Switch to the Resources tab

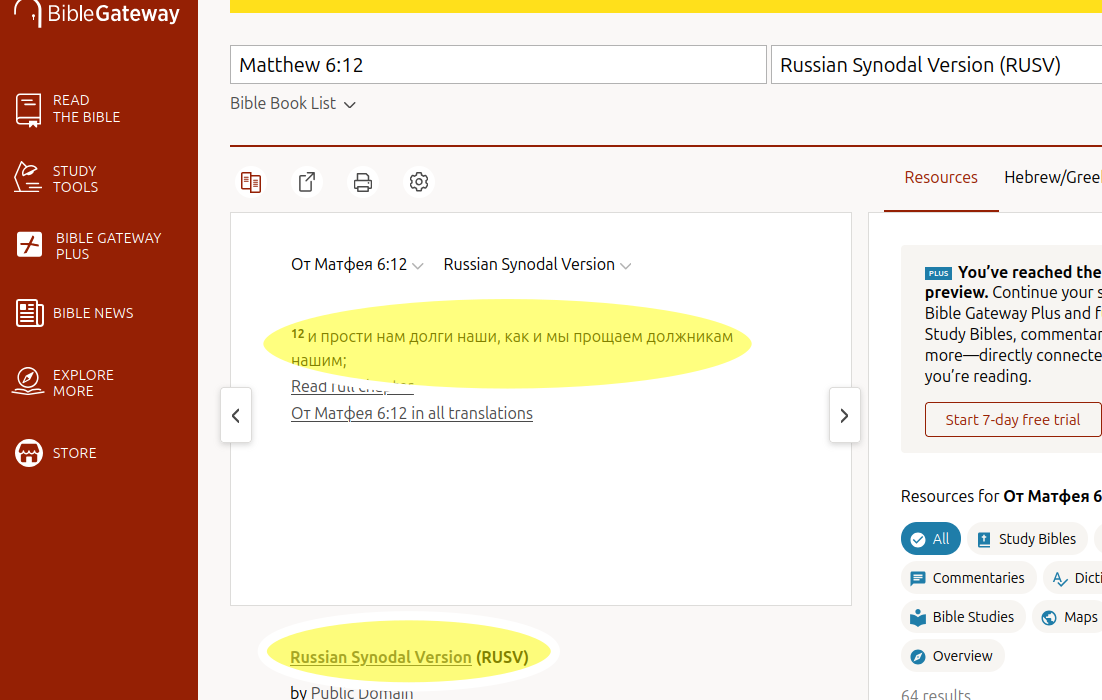940,178
